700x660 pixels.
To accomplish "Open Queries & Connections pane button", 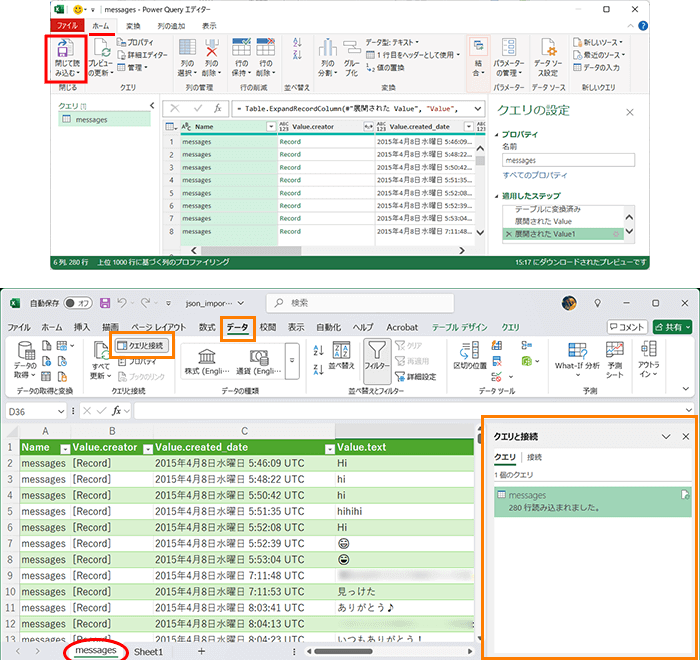I will click(142, 345).
